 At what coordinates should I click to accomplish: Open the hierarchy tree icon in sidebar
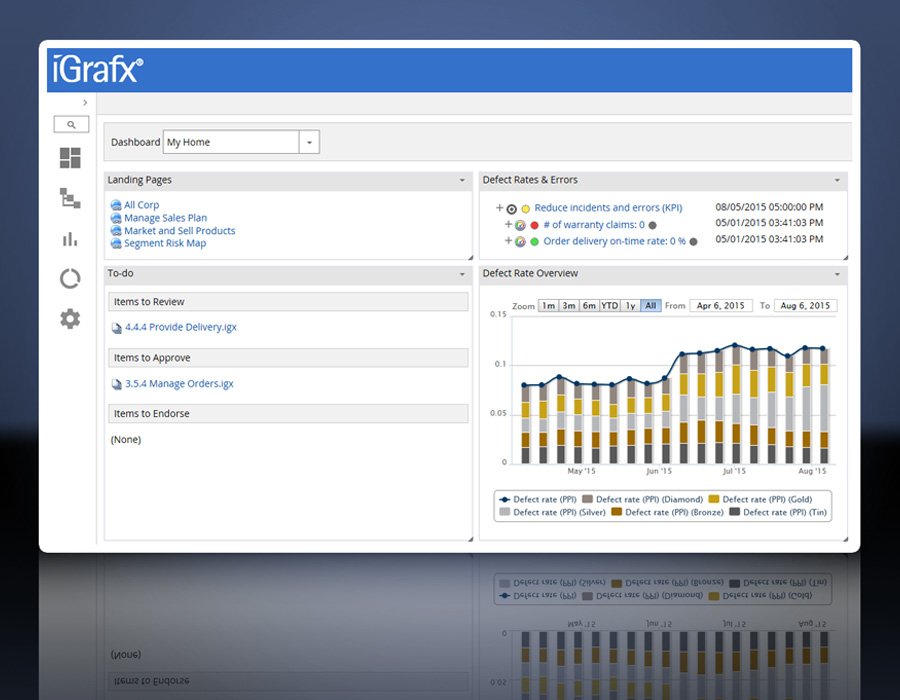pos(70,198)
